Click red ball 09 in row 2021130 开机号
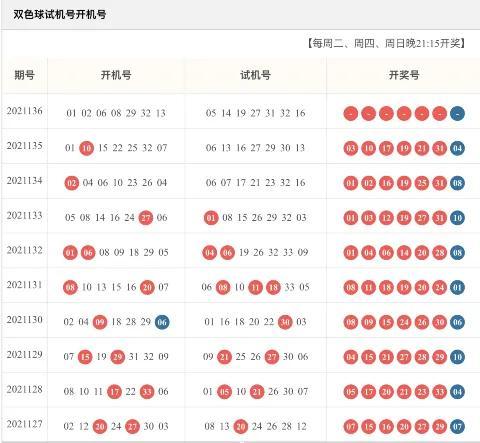480x443 pixels. pos(100,322)
